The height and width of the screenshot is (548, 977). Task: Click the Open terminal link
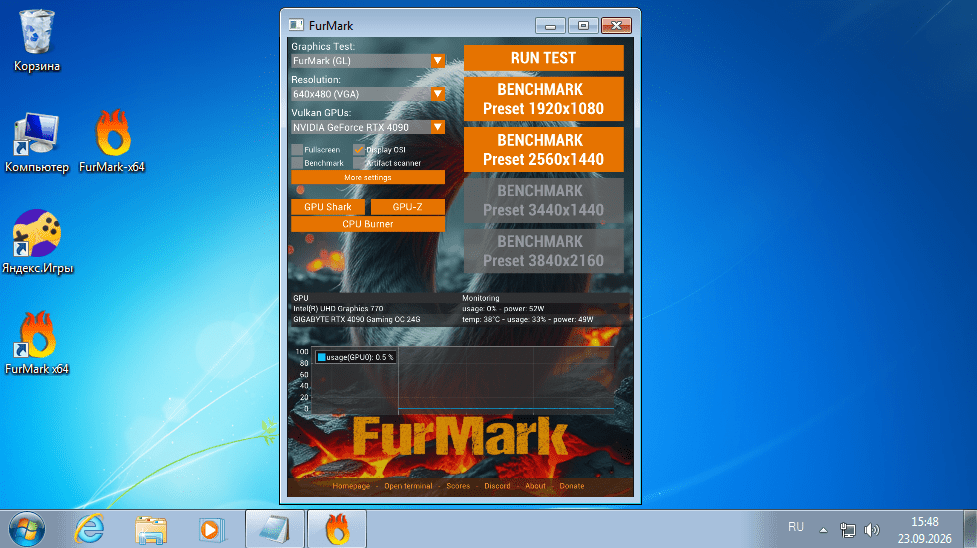point(408,486)
